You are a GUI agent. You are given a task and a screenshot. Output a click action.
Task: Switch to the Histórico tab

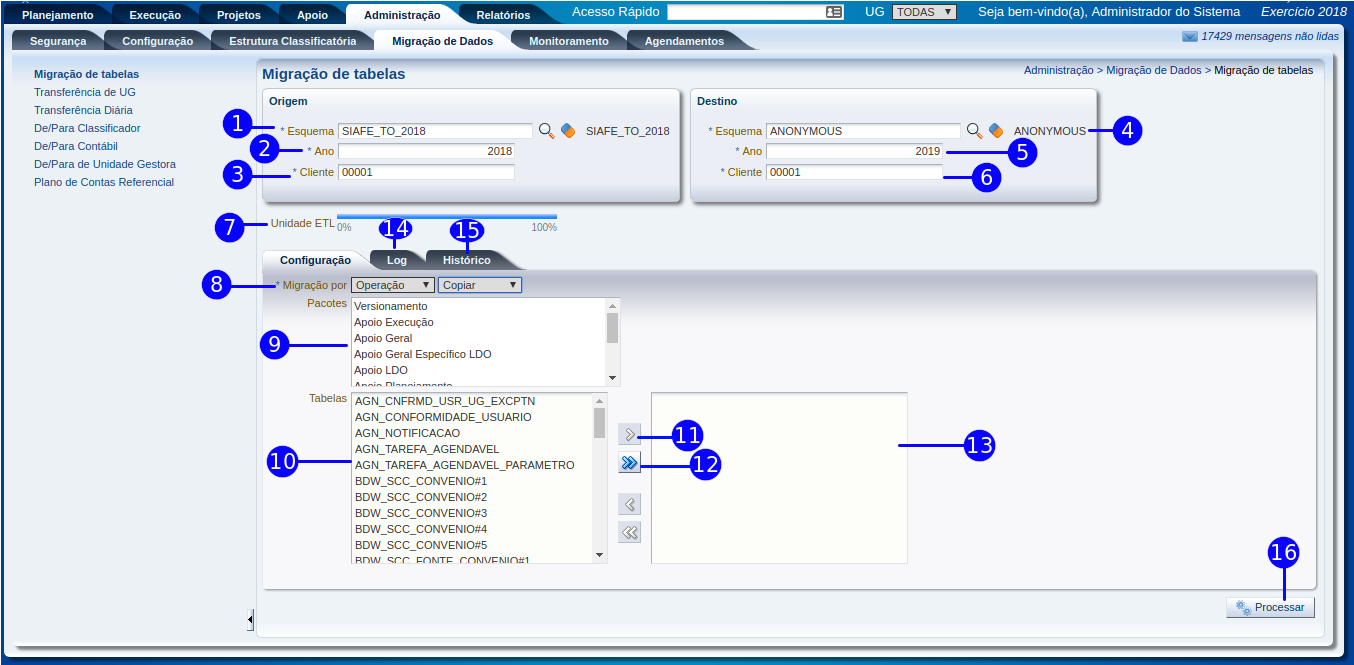tap(467, 260)
